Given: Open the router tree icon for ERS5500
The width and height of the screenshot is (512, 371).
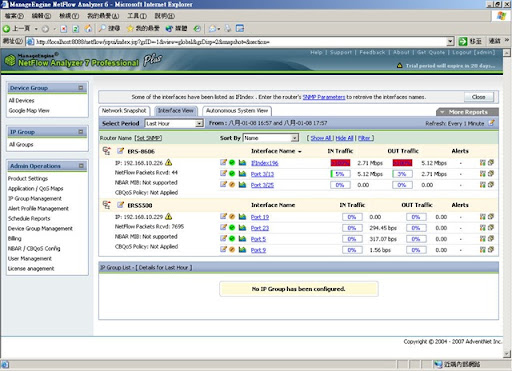Looking at the screenshot, I should 107,205.
